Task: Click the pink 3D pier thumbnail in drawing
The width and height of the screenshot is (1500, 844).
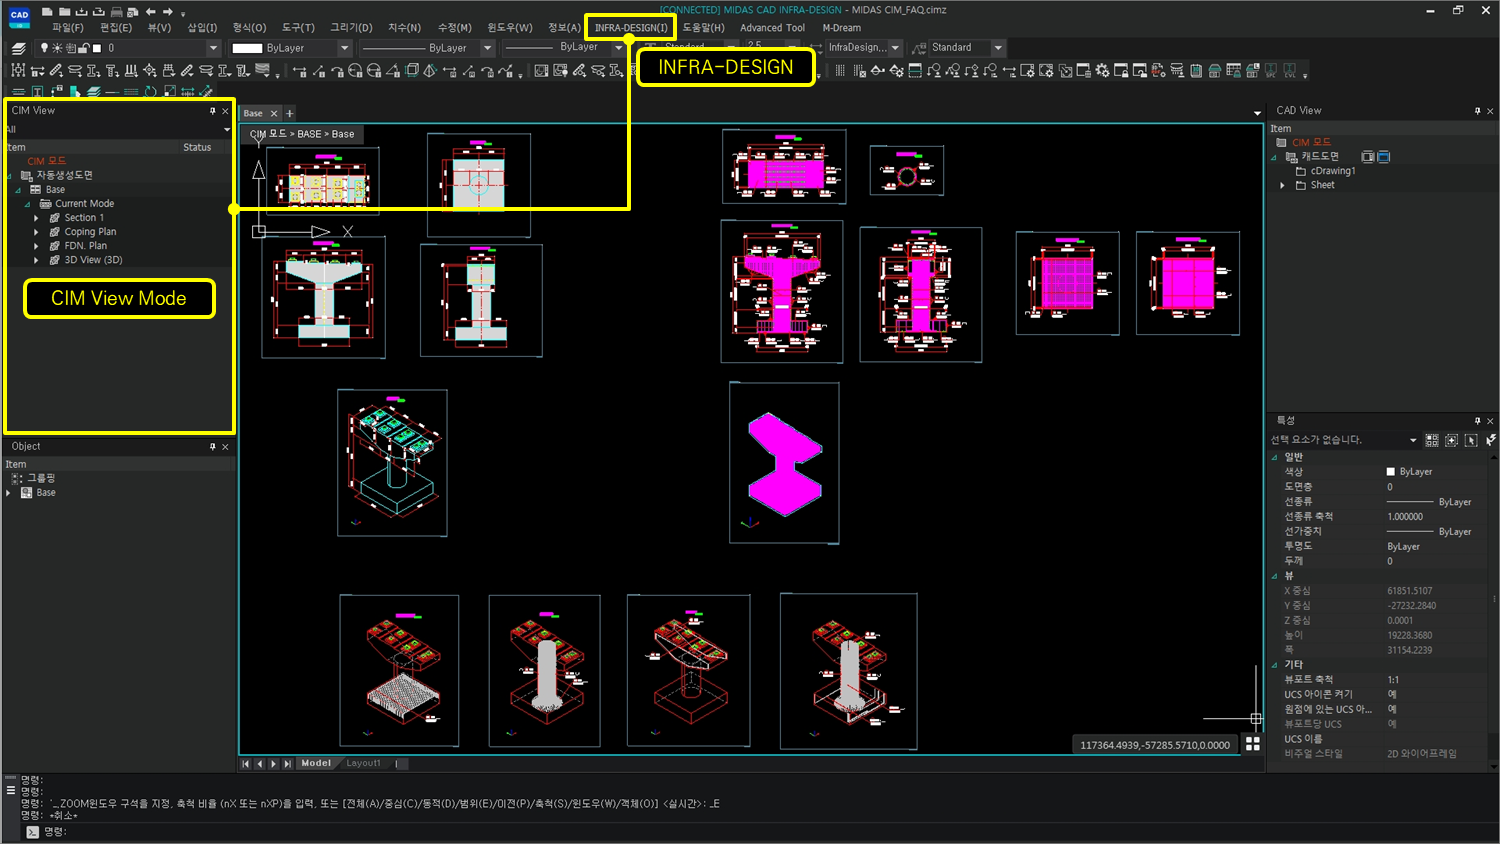Action: (785, 464)
